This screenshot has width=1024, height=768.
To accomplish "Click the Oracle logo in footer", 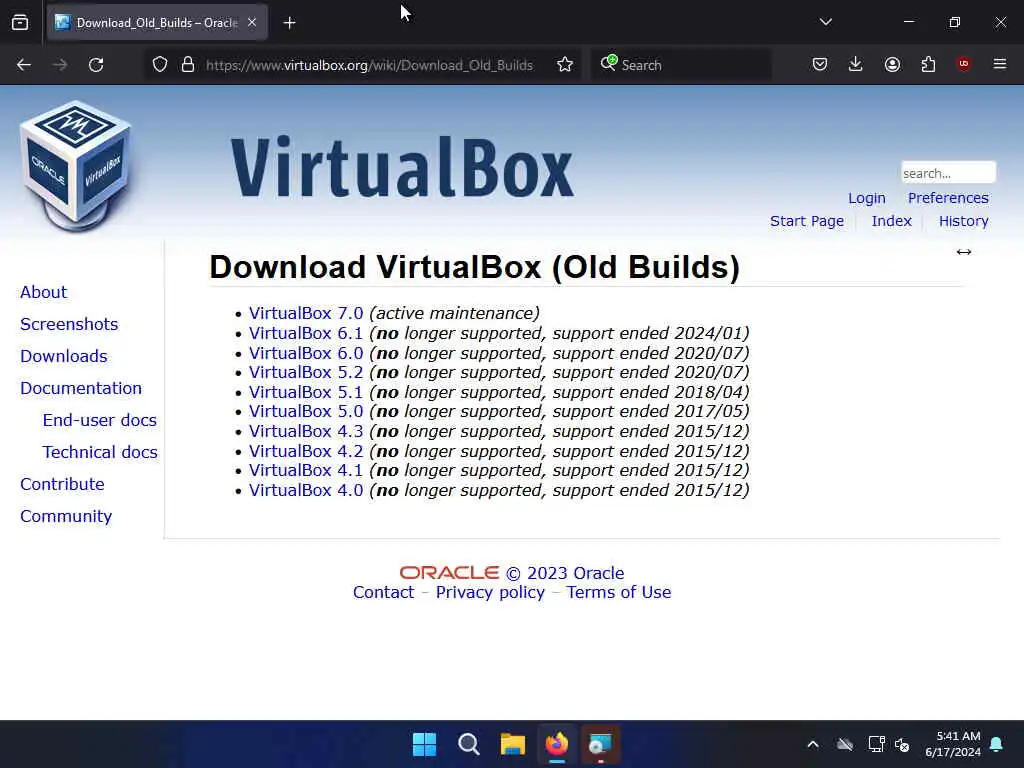I will (449, 573).
